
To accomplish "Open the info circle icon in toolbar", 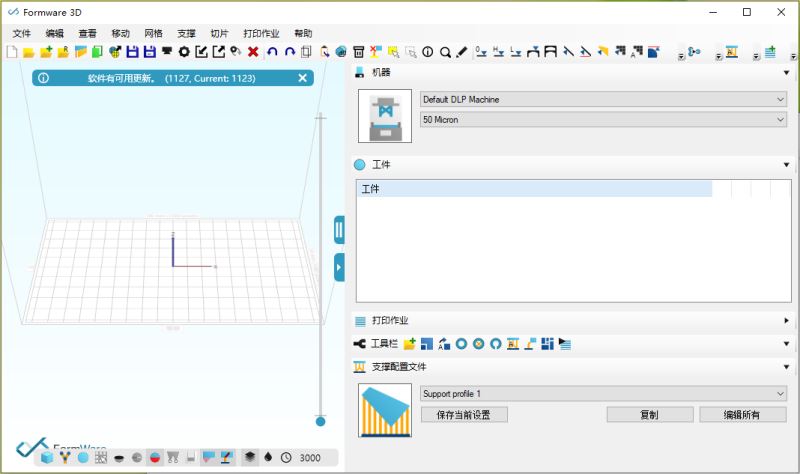I will (x=428, y=52).
